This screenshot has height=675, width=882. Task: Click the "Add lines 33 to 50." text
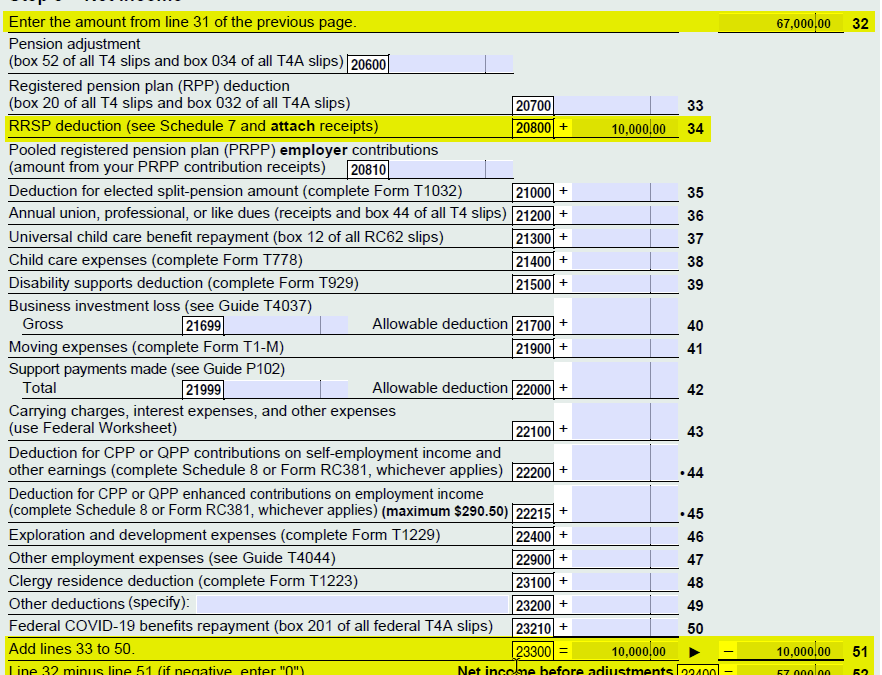point(72,649)
